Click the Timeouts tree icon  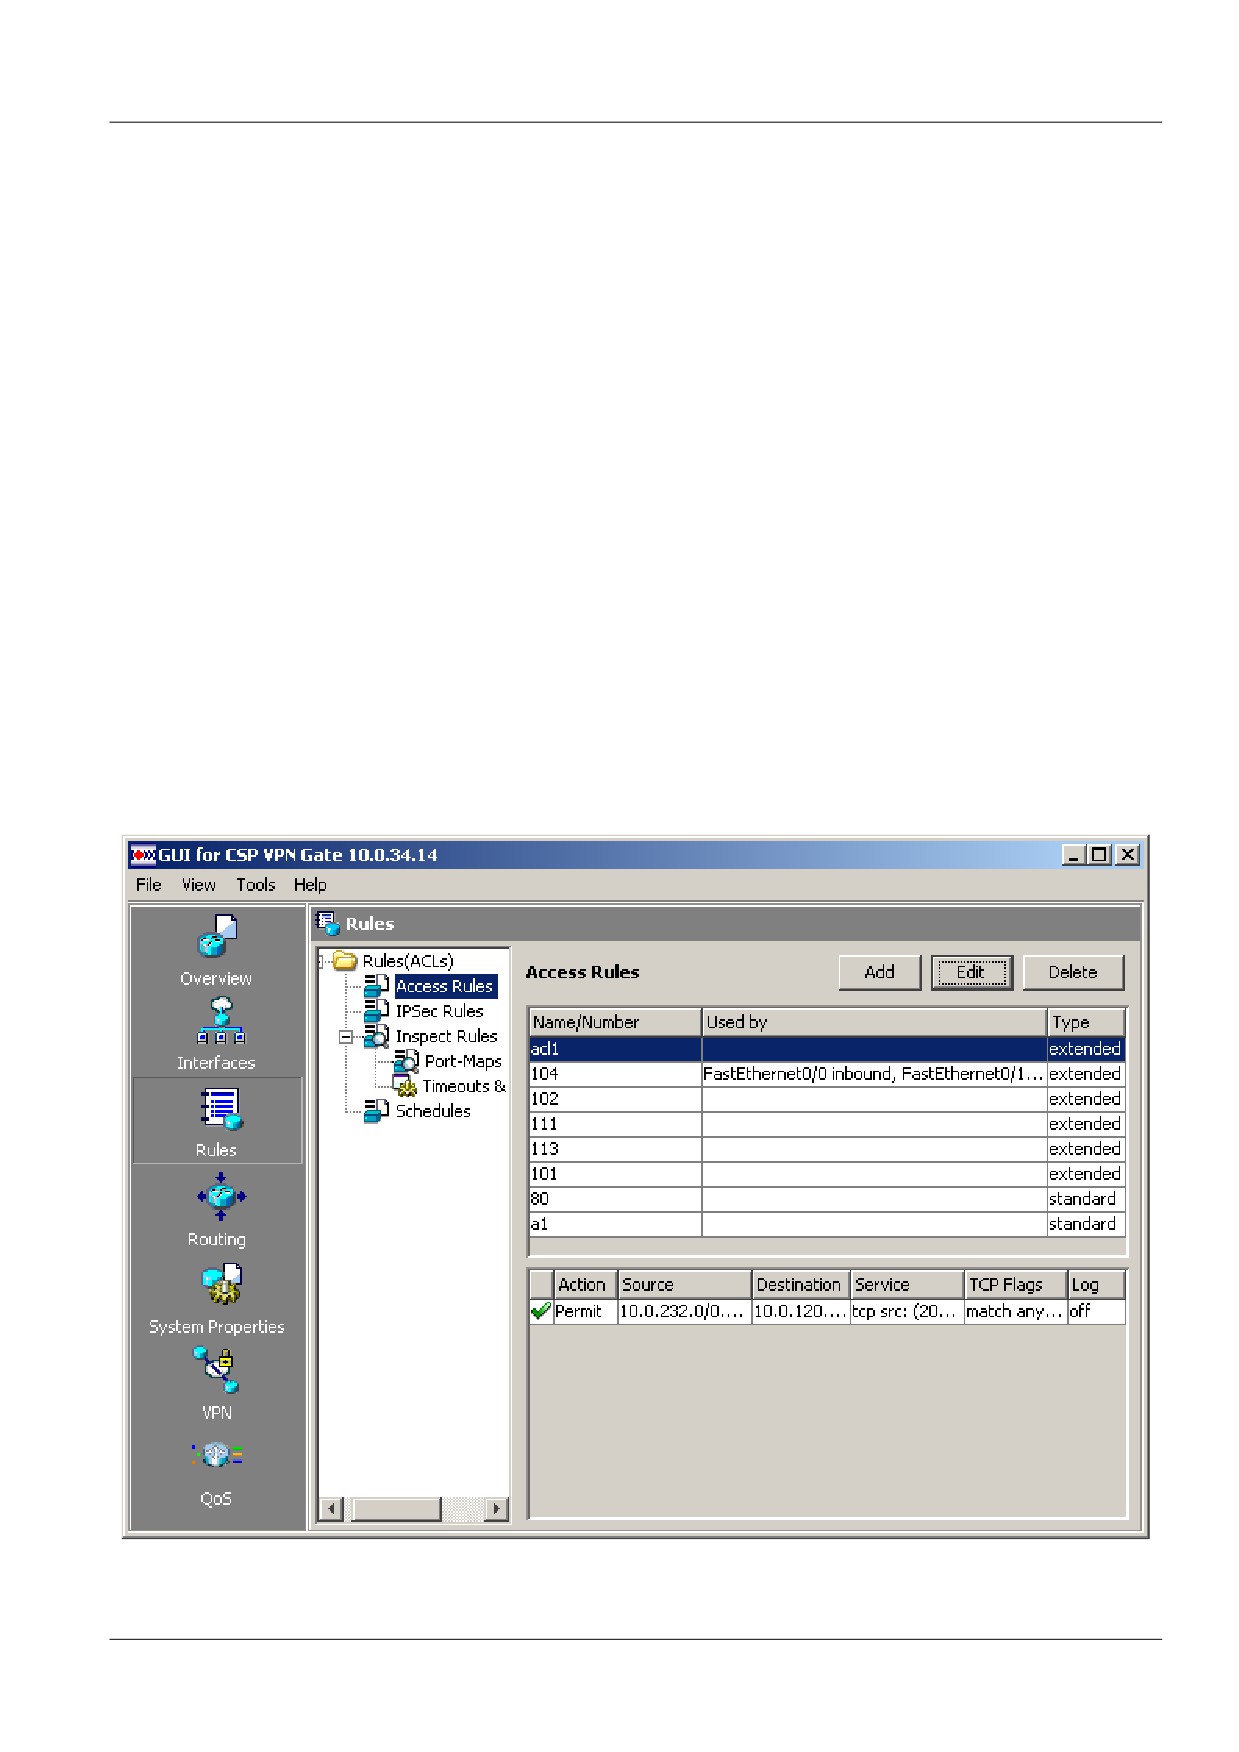404,1086
